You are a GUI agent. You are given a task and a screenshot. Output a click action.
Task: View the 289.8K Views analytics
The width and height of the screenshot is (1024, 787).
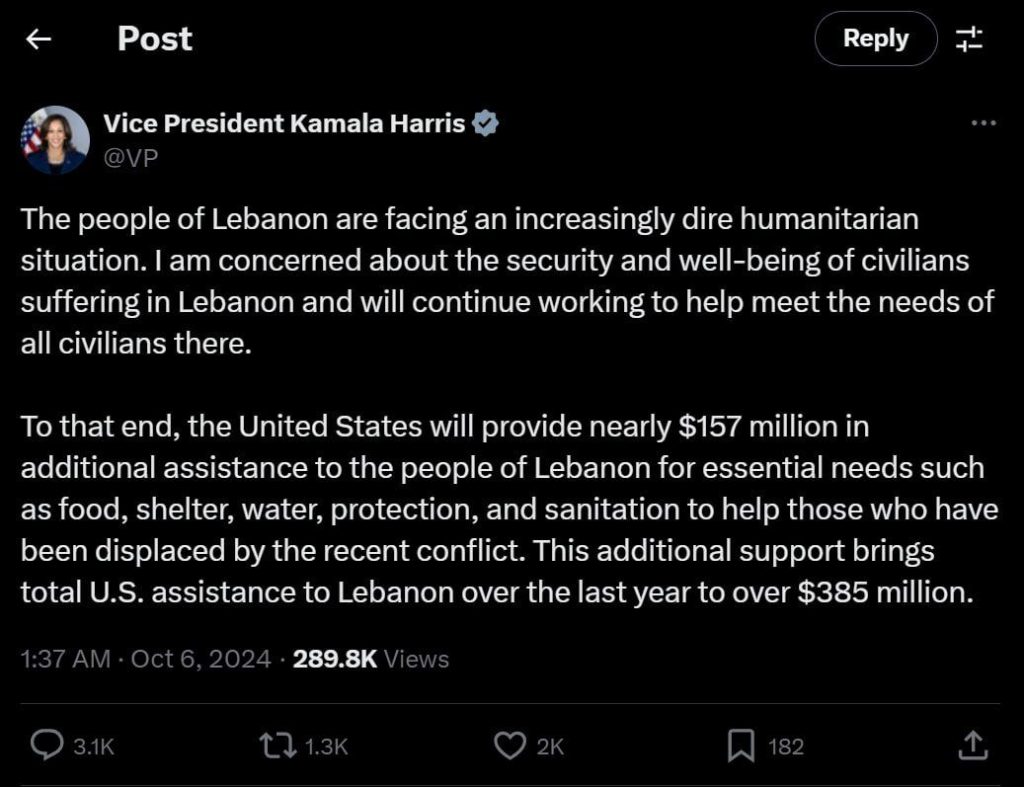[x=371, y=659]
